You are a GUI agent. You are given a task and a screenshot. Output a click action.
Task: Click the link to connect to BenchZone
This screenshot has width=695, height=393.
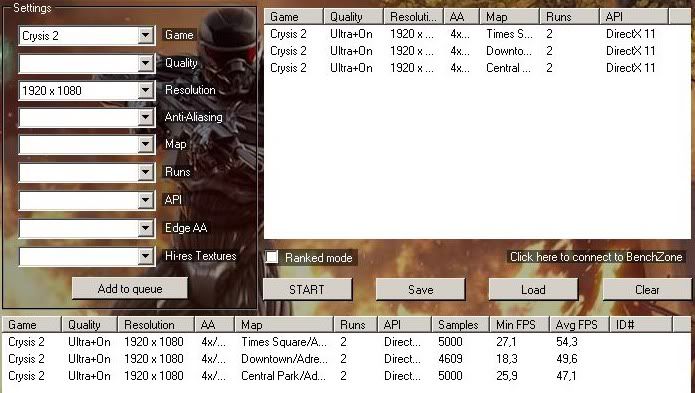(x=596, y=257)
